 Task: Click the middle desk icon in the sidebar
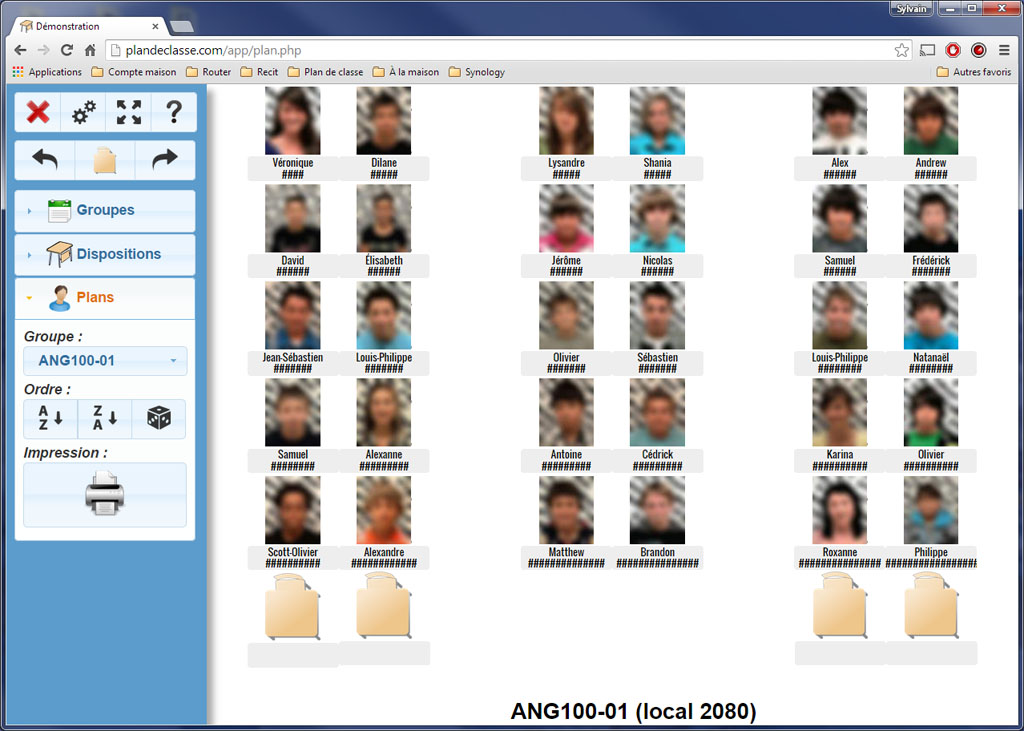(105, 160)
